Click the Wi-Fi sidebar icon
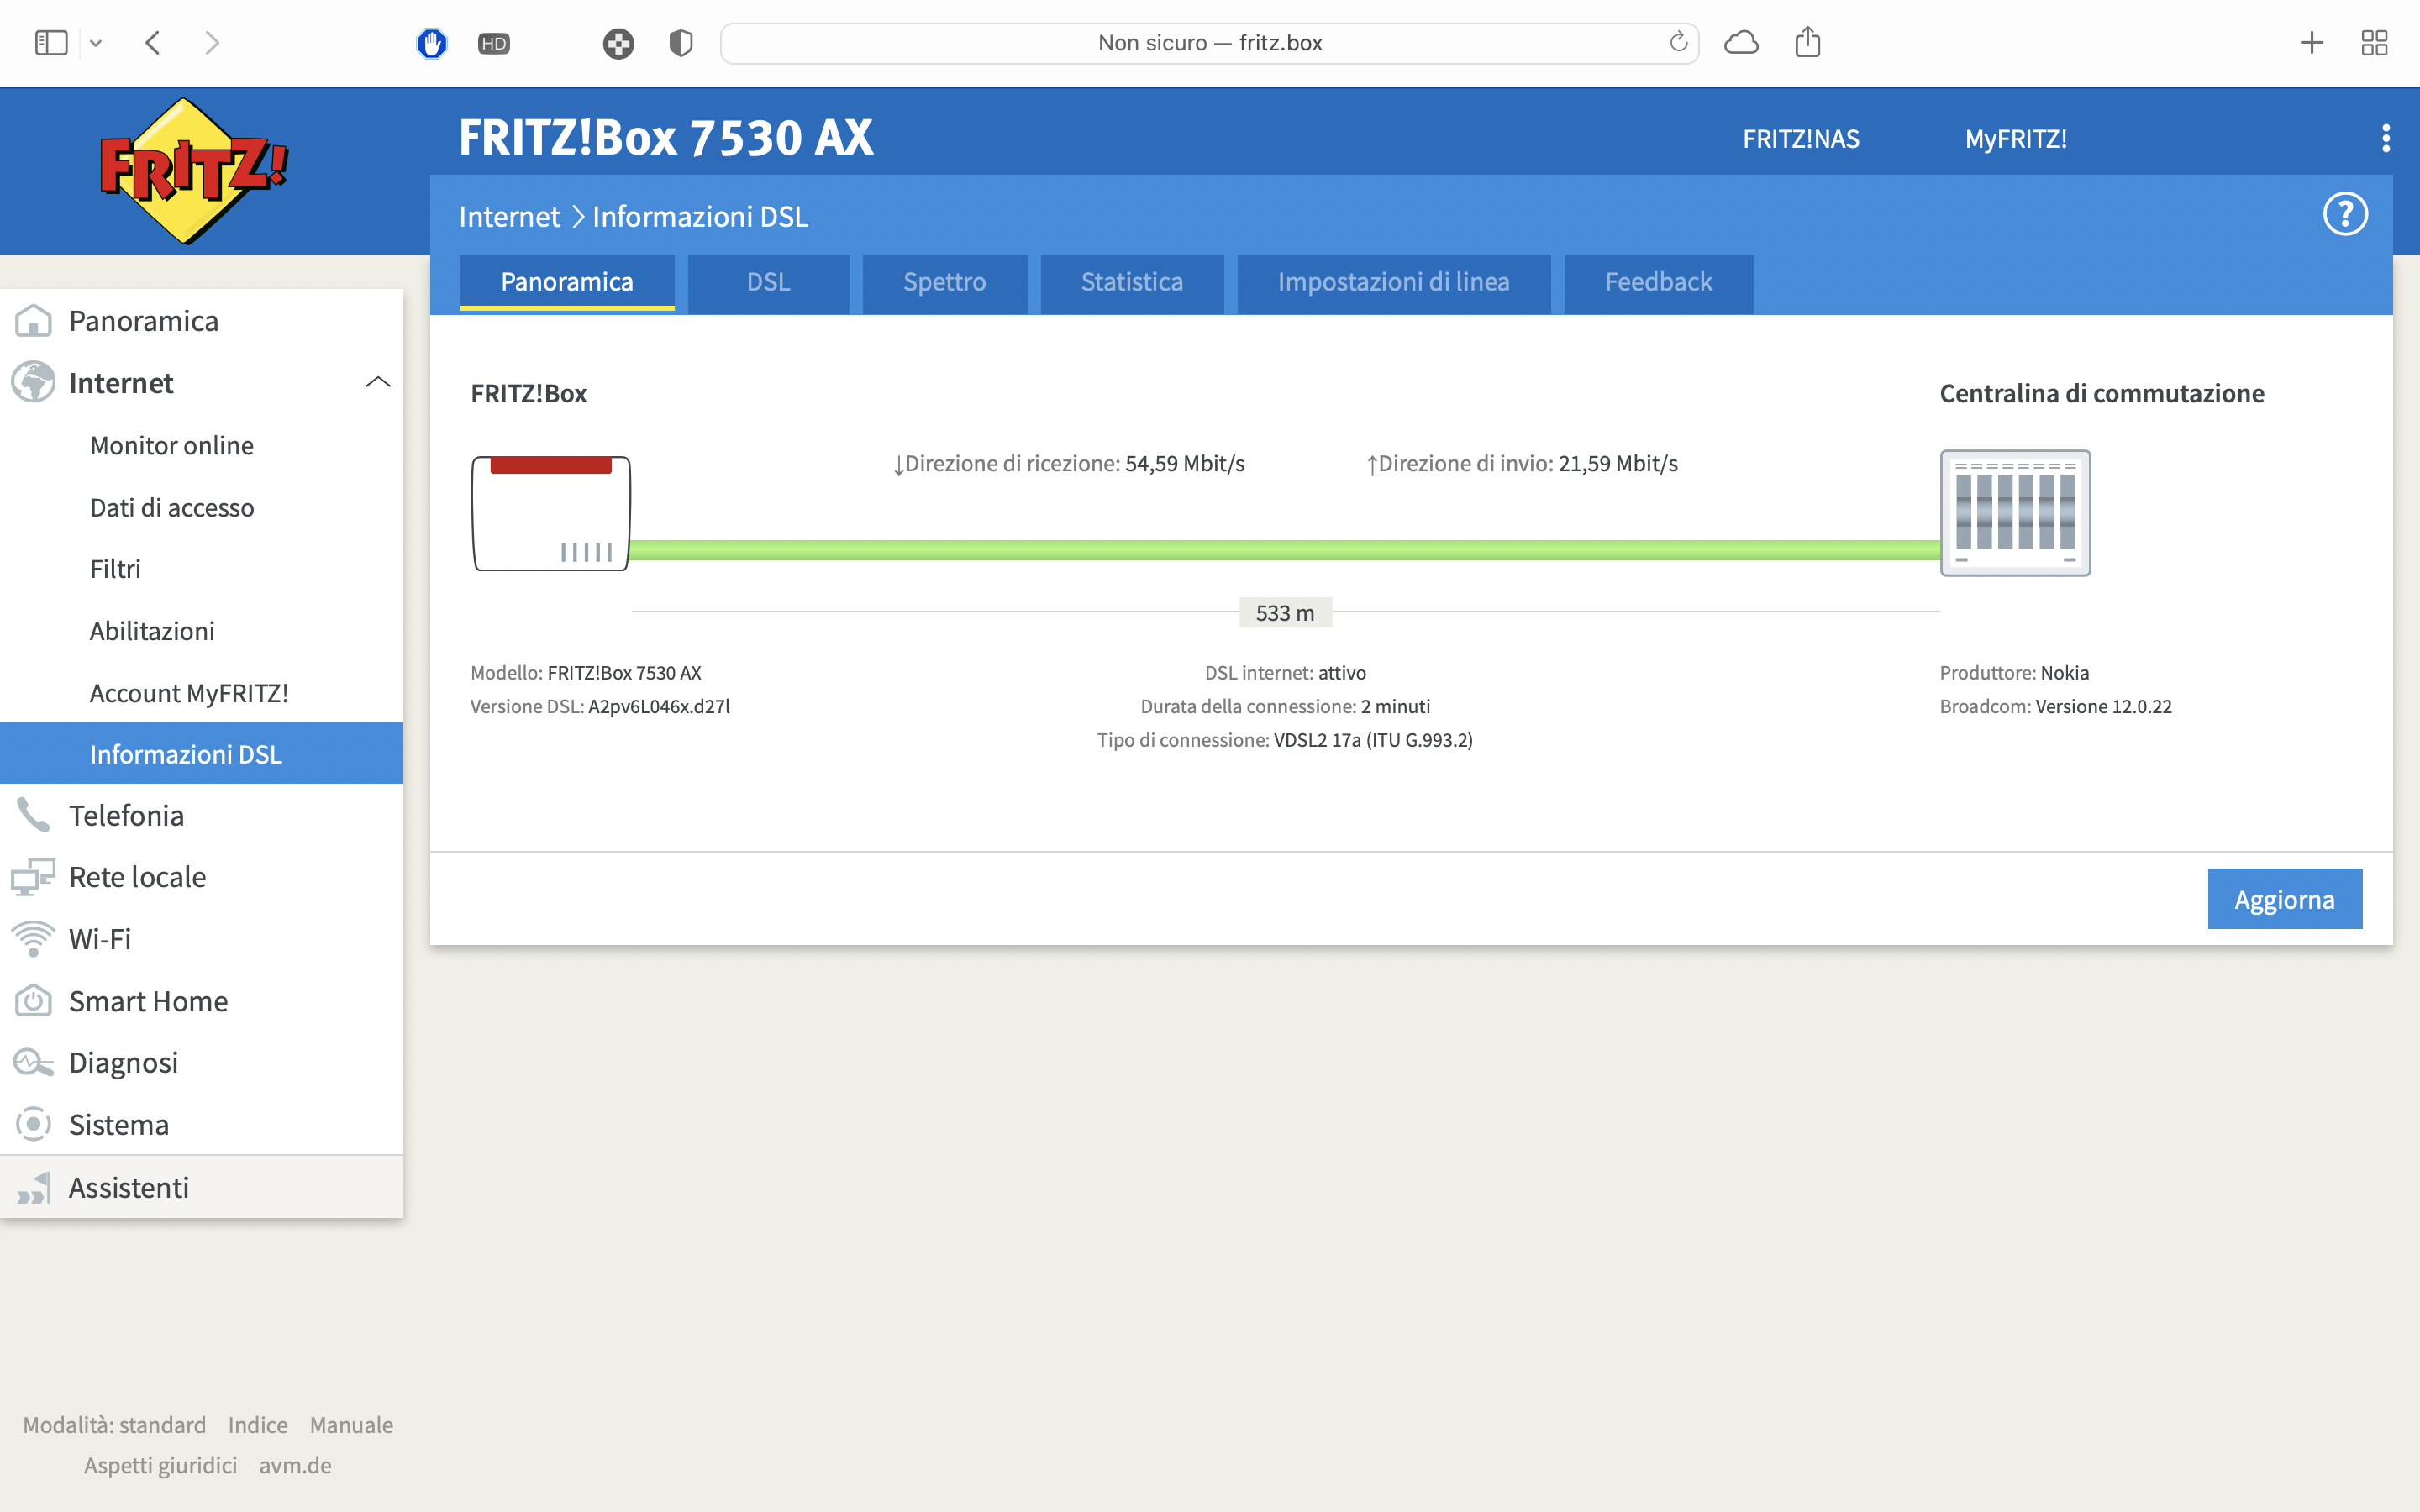The width and height of the screenshot is (2420, 1512). [33, 939]
